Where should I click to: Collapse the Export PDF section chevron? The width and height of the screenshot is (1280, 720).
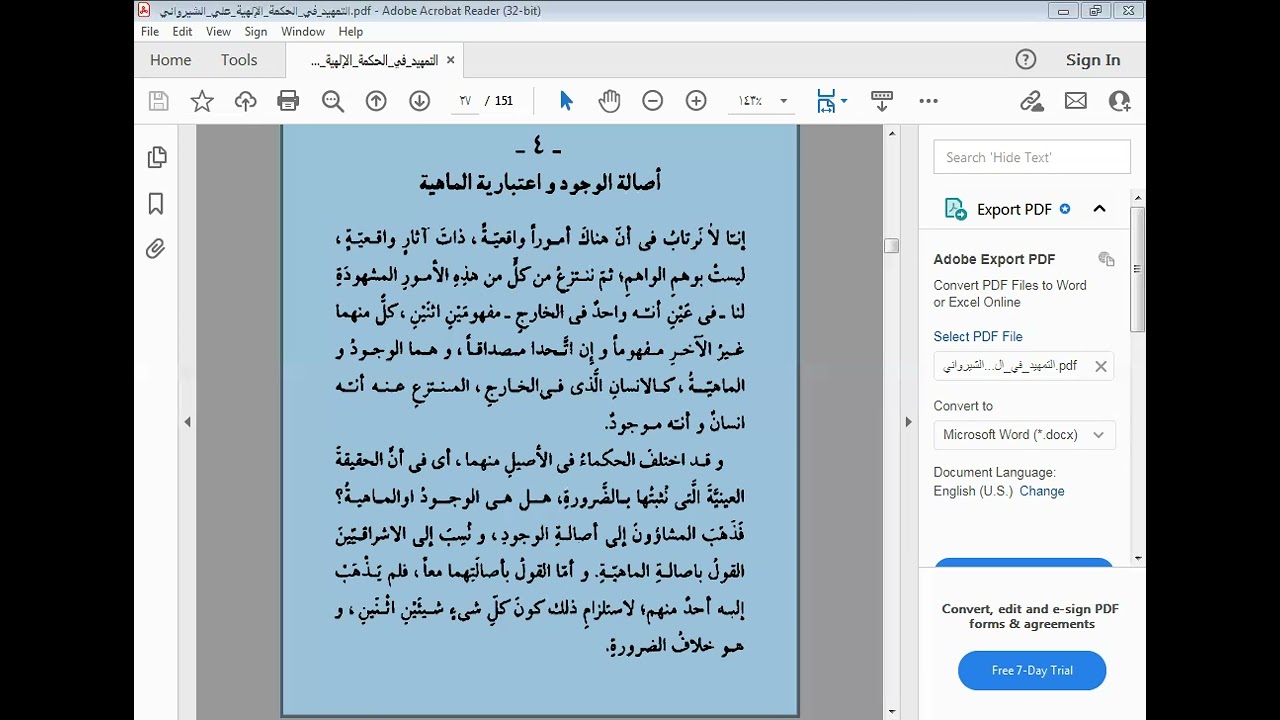coord(1099,209)
